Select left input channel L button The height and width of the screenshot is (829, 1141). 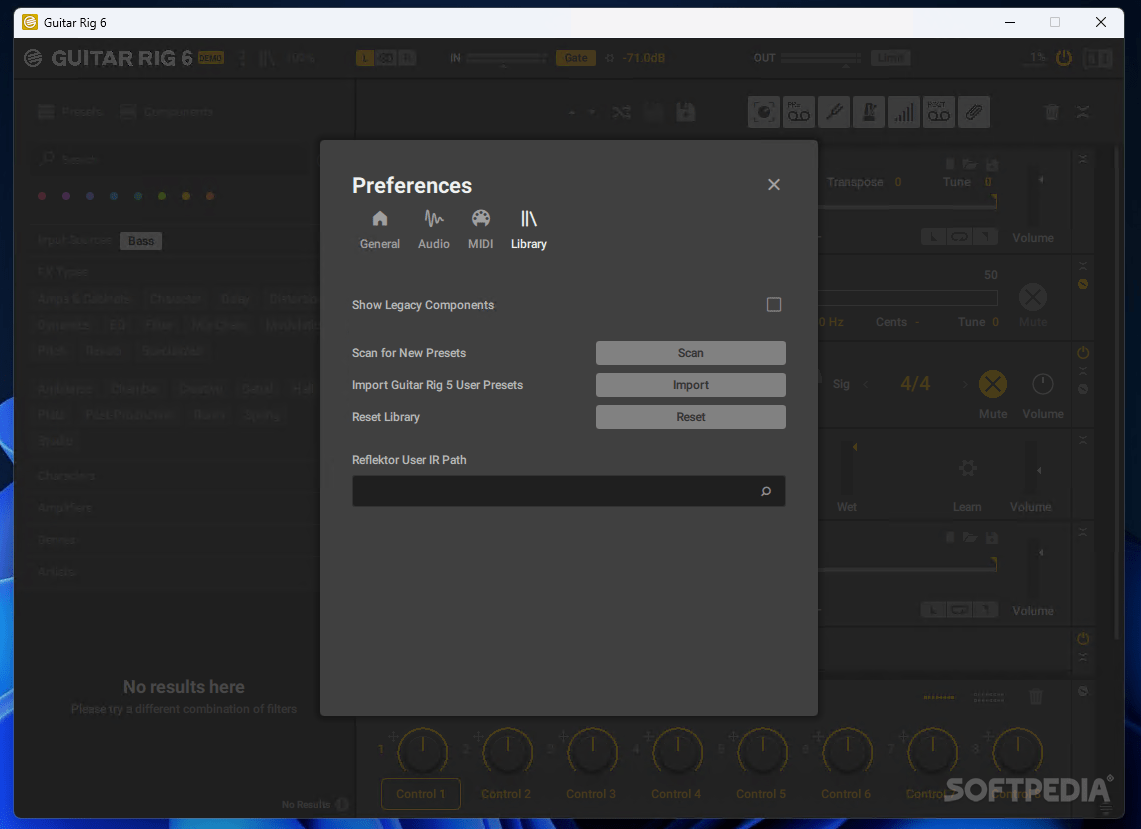[365, 58]
